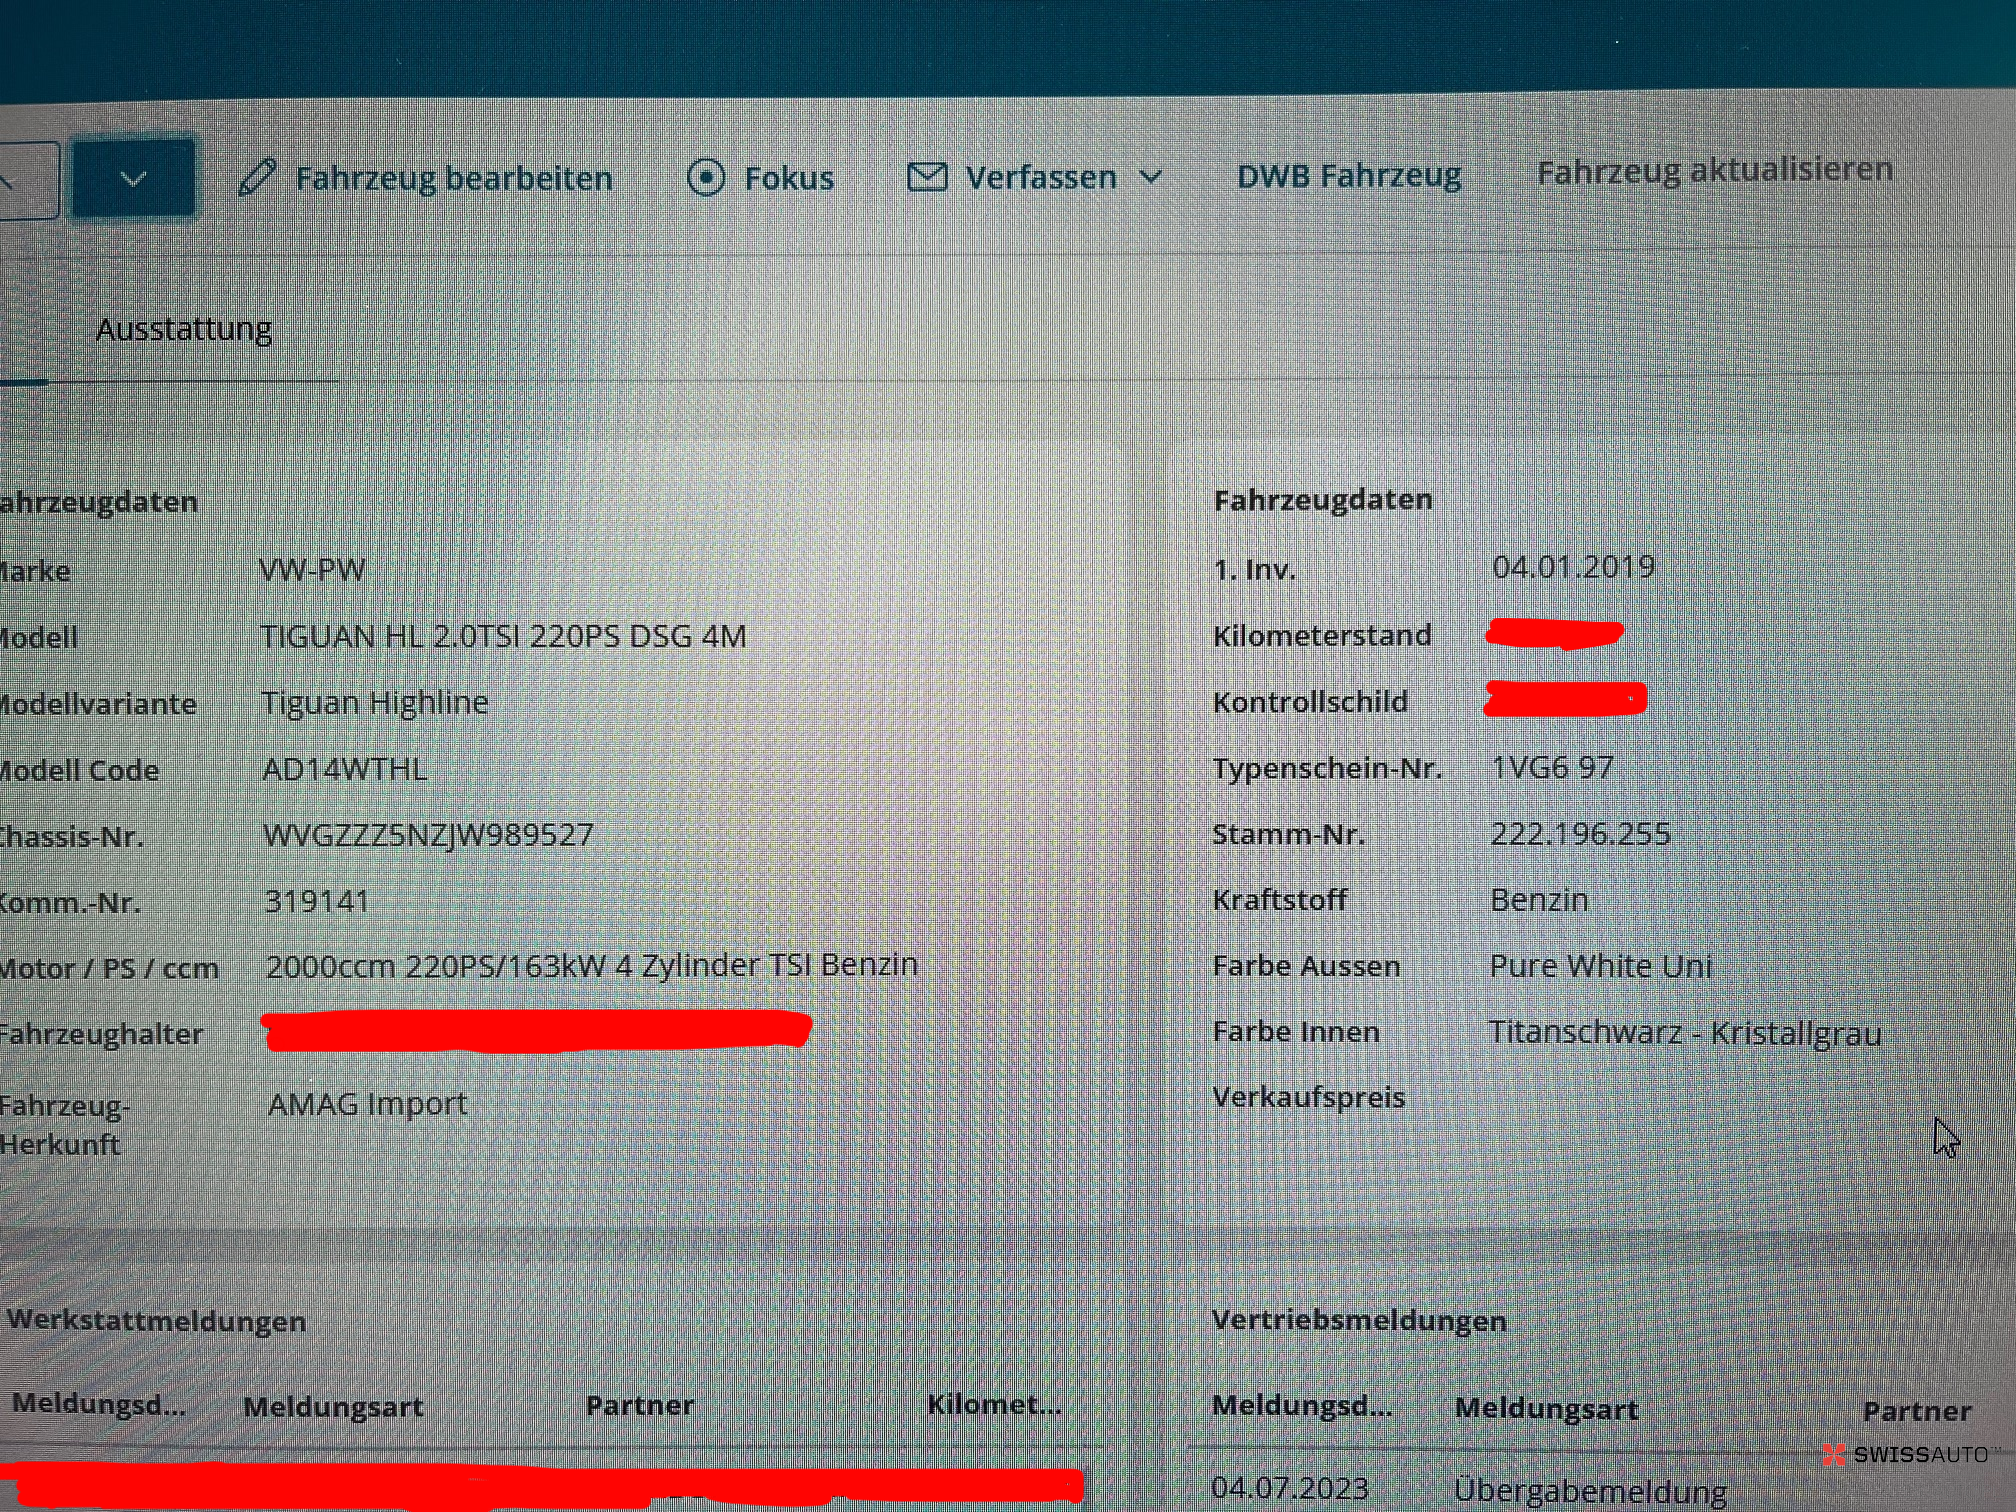Select Chassis-Nr. WVGZZZ5NZJW989527

(429, 835)
